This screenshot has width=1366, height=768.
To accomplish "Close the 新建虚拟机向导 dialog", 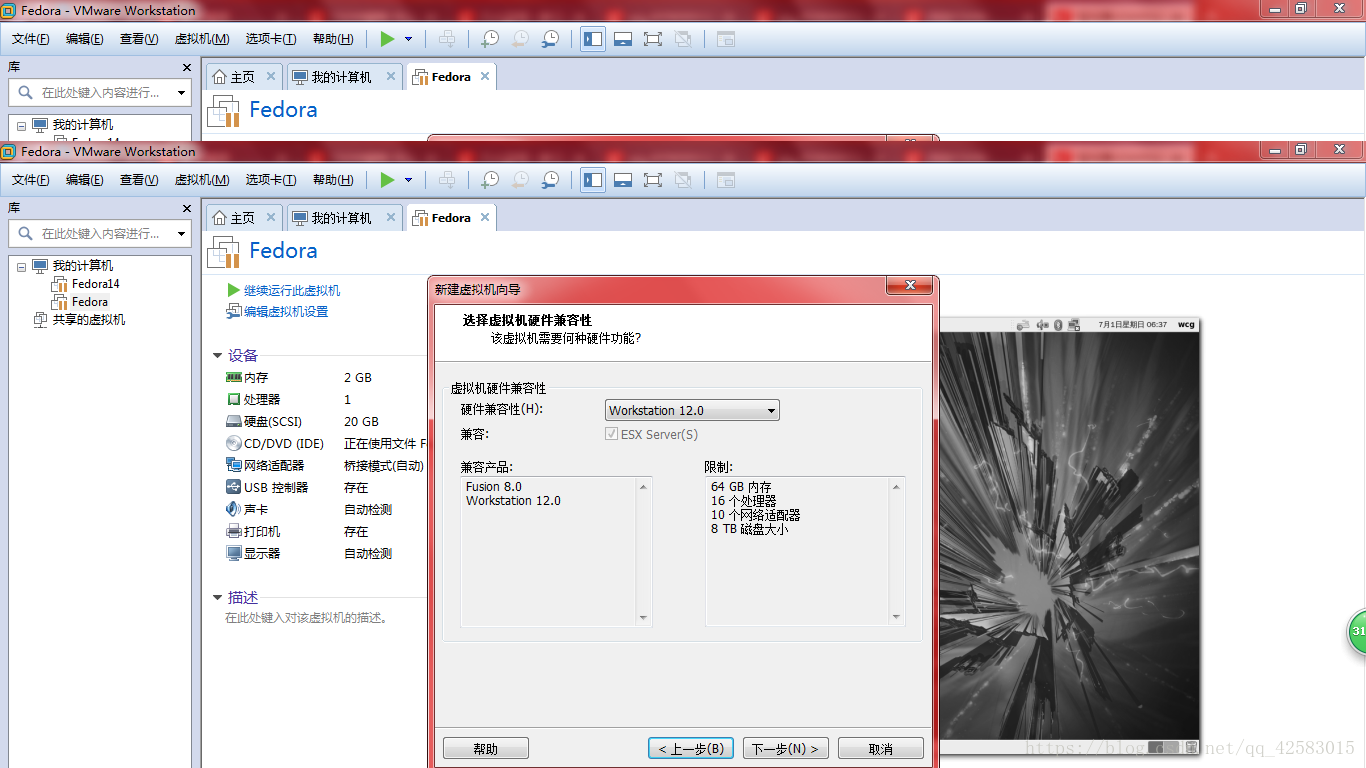I will click(x=910, y=286).
